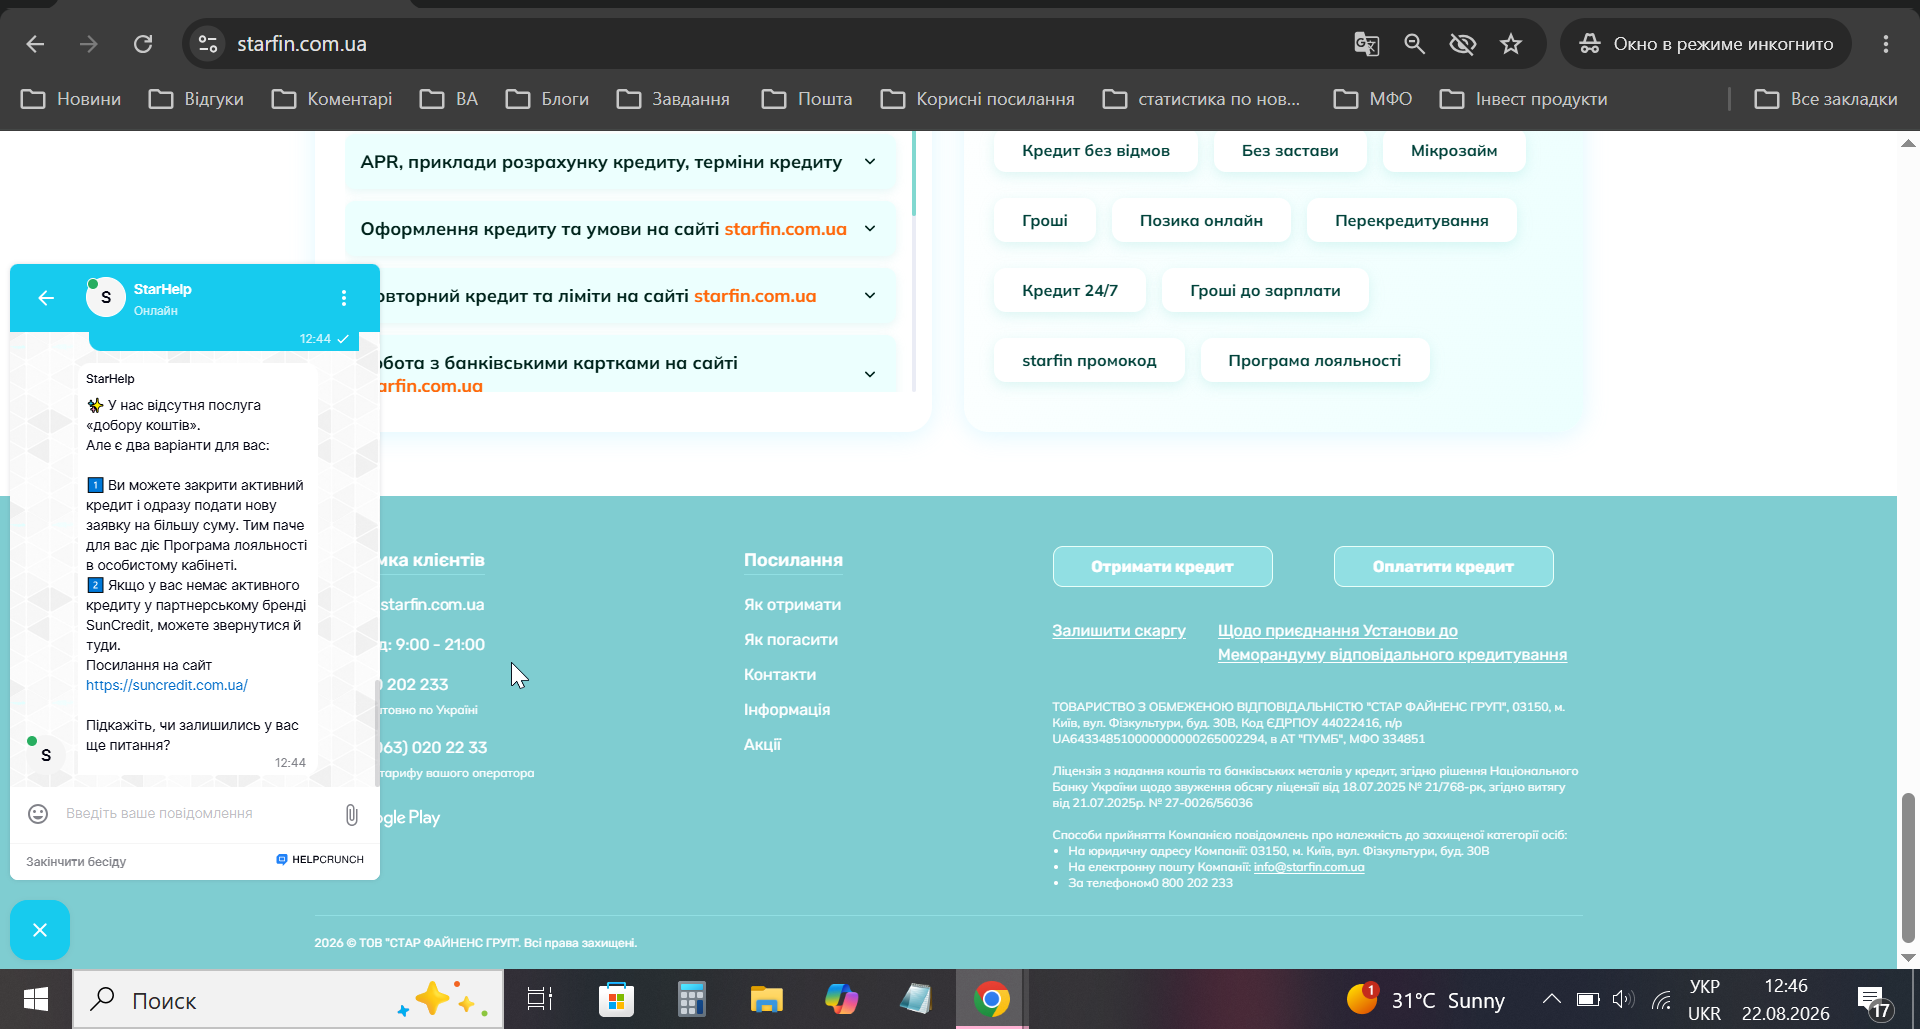Open the Інвест продукти bookmarks folder
Image resolution: width=1920 pixels, height=1029 pixels.
[x=1523, y=99]
